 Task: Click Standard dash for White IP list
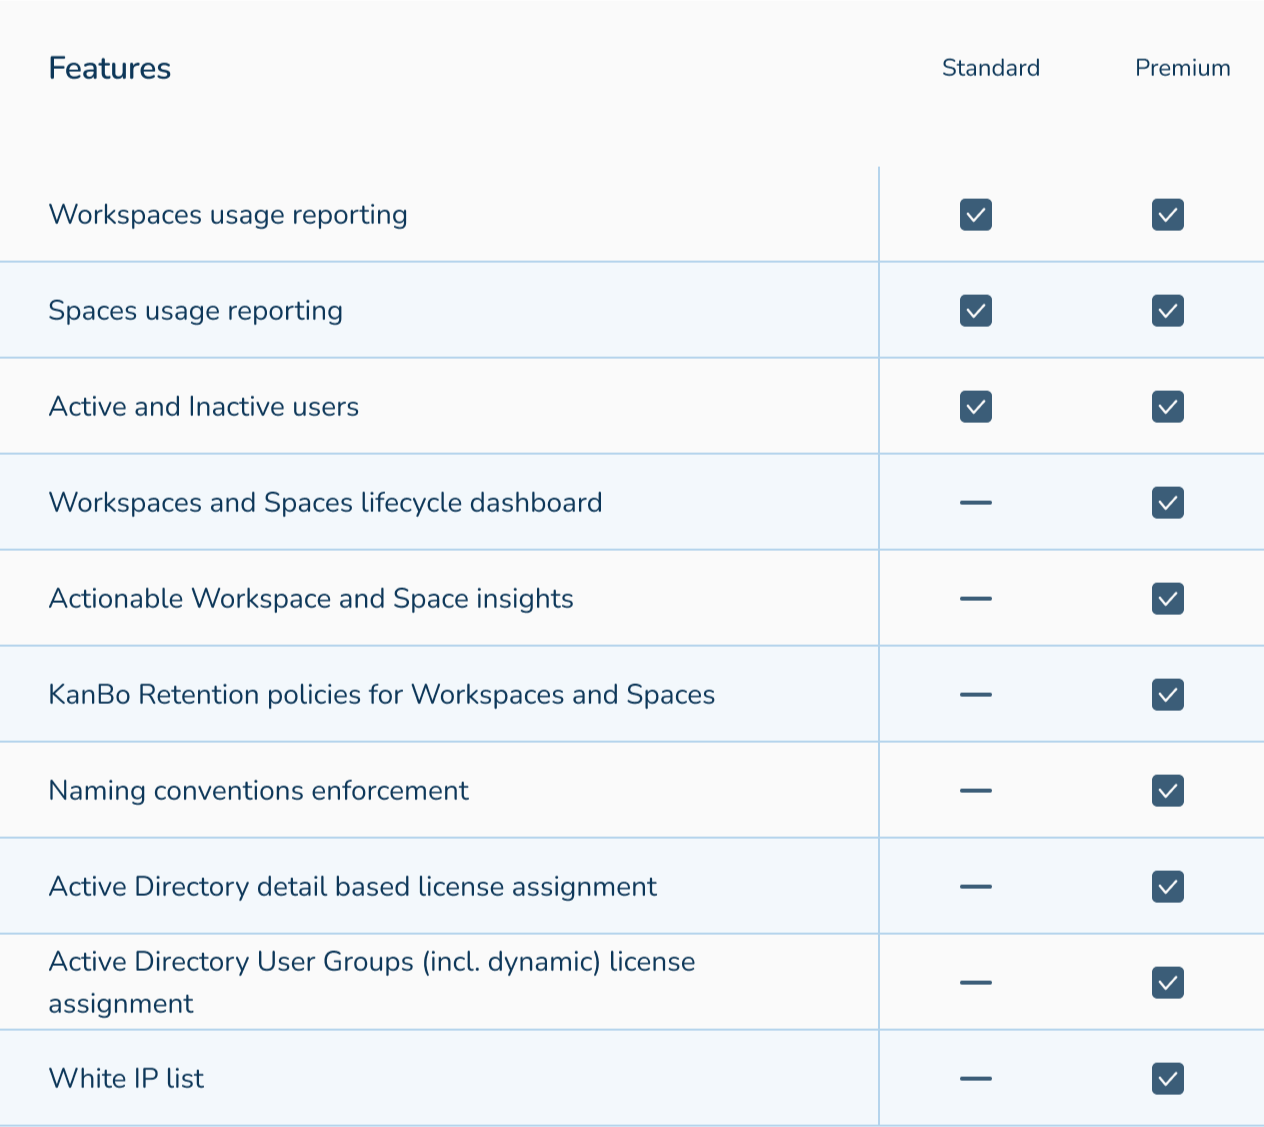click(975, 1079)
